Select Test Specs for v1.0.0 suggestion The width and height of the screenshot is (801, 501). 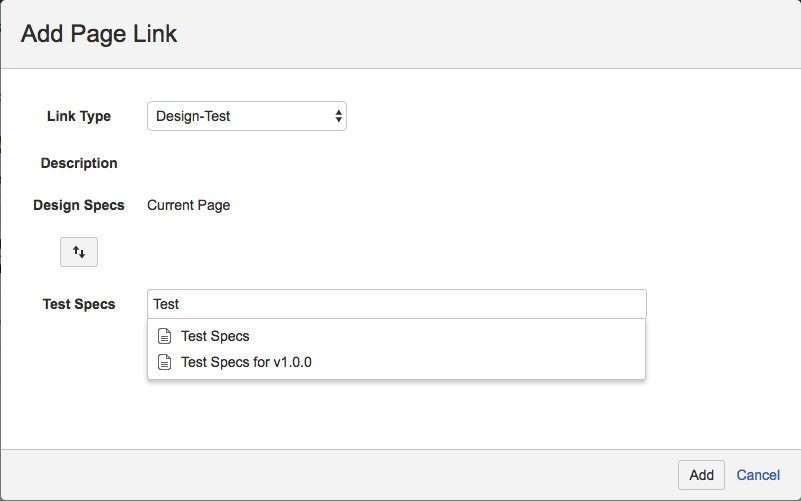(x=246, y=362)
